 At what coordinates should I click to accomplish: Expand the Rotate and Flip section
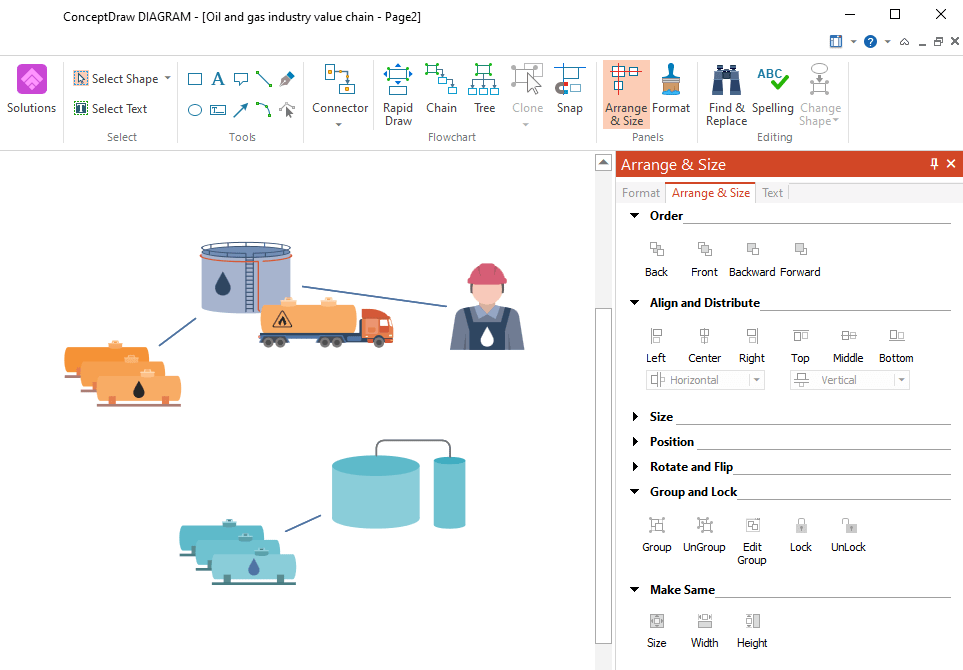(x=636, y=467)
